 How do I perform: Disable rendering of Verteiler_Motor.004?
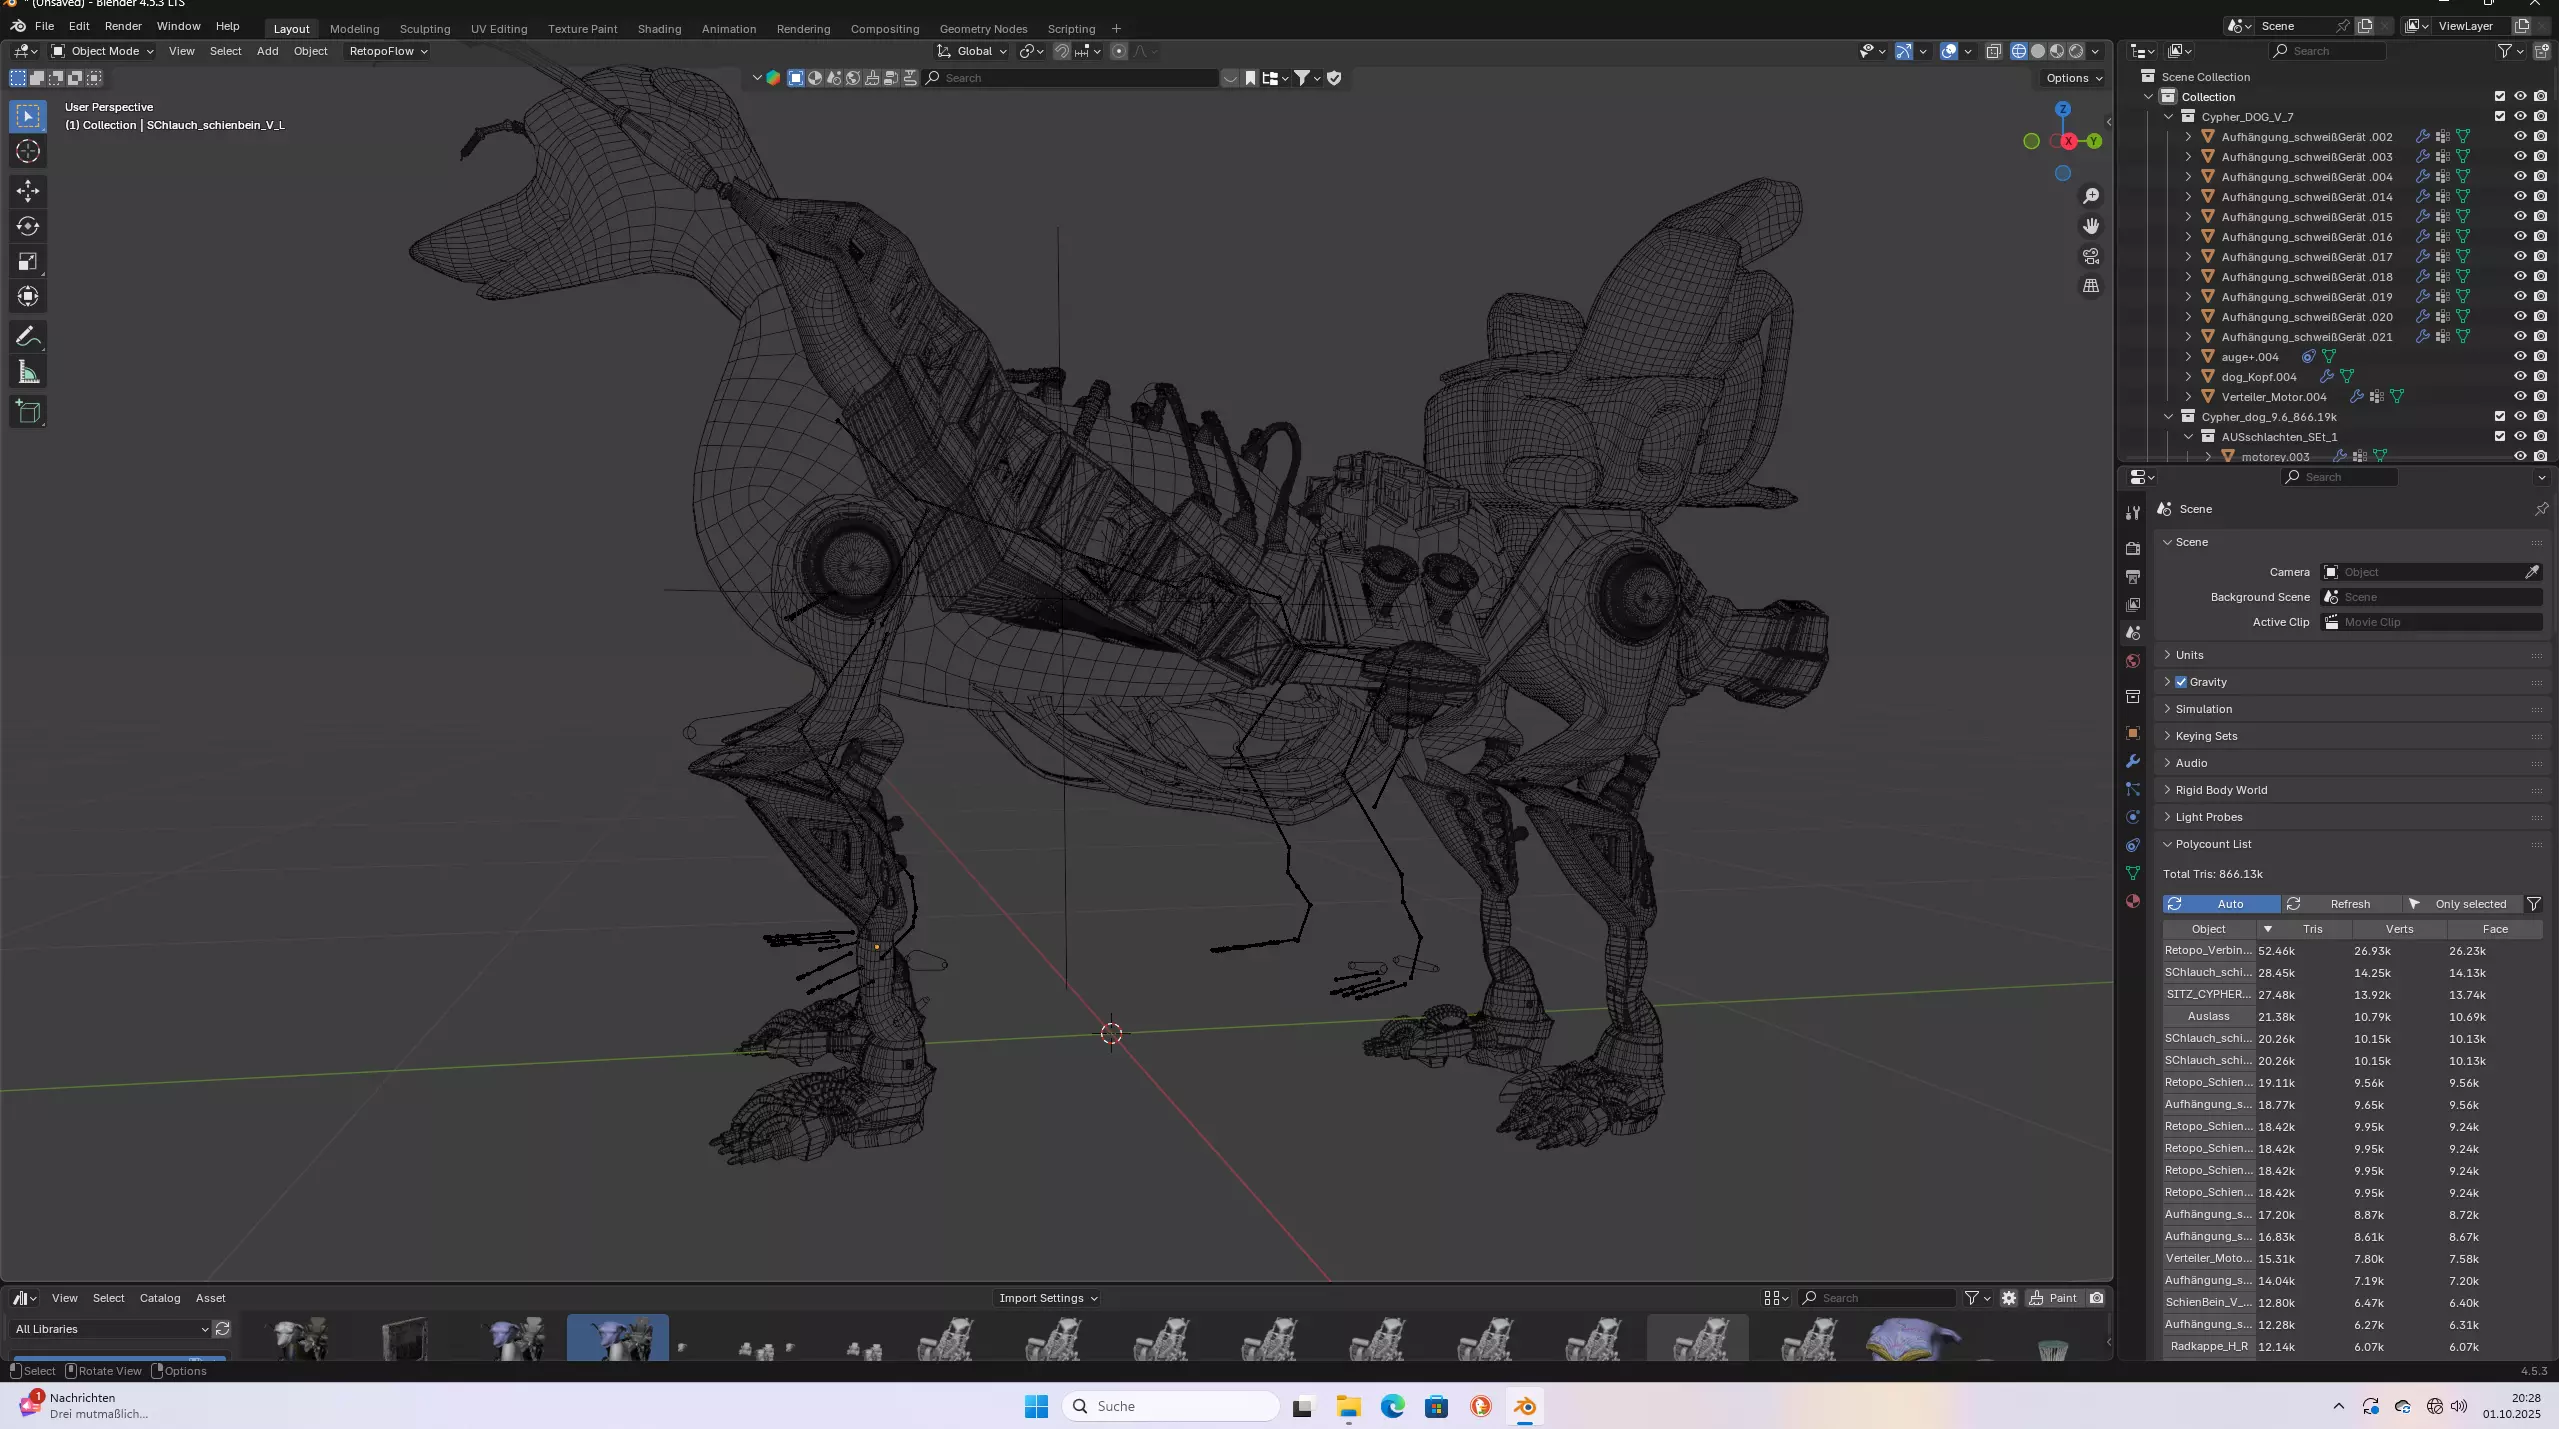pyautogui.click(x=2541, y=397)
